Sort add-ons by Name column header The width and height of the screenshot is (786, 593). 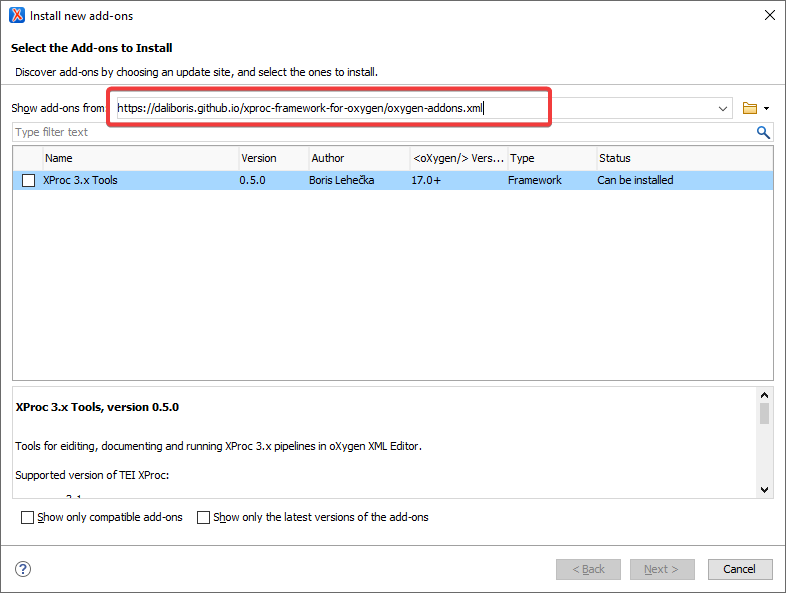tap(141, 158)
